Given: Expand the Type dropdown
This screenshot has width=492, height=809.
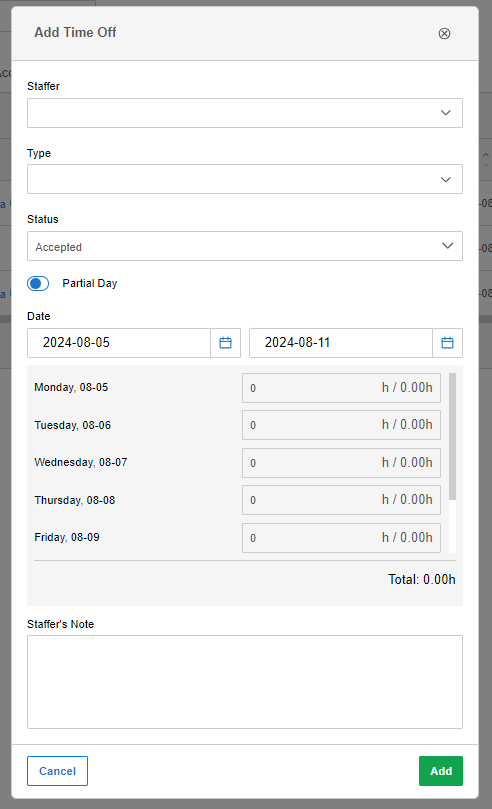Looking at the screenshot, I should pyautogui.click(x=245, y=179).
